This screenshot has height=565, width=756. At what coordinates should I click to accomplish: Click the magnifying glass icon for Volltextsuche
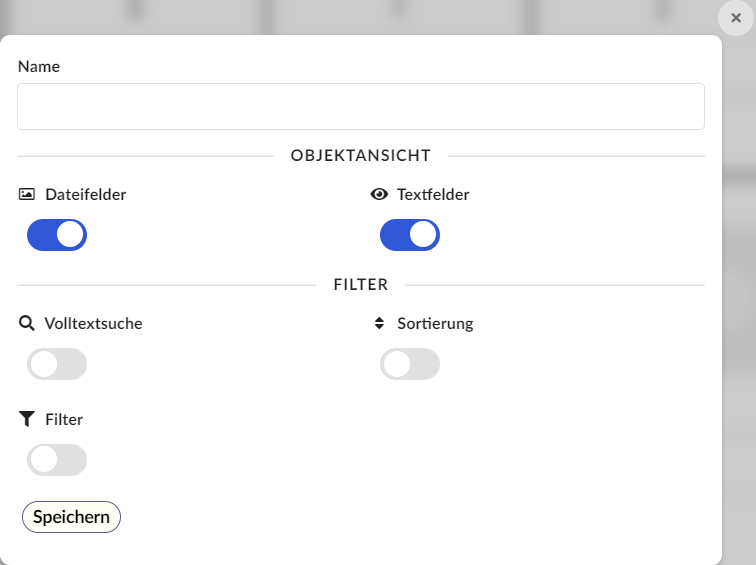click(27, 323)
